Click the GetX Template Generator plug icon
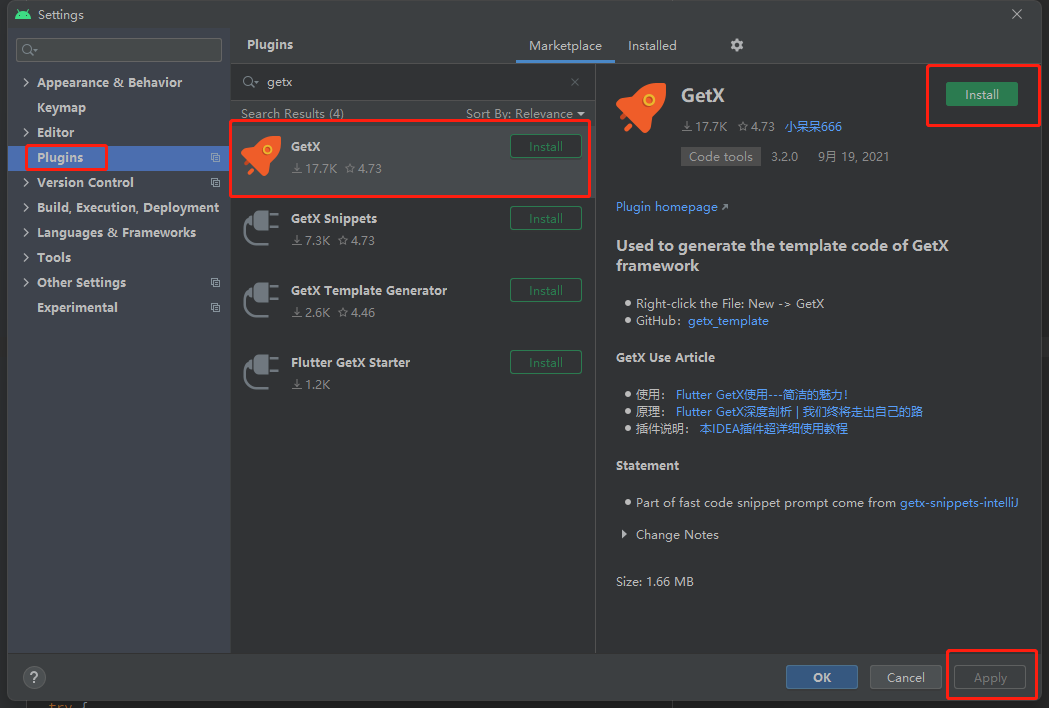This screenshot has height=708, width=1049. coord(261,300)
